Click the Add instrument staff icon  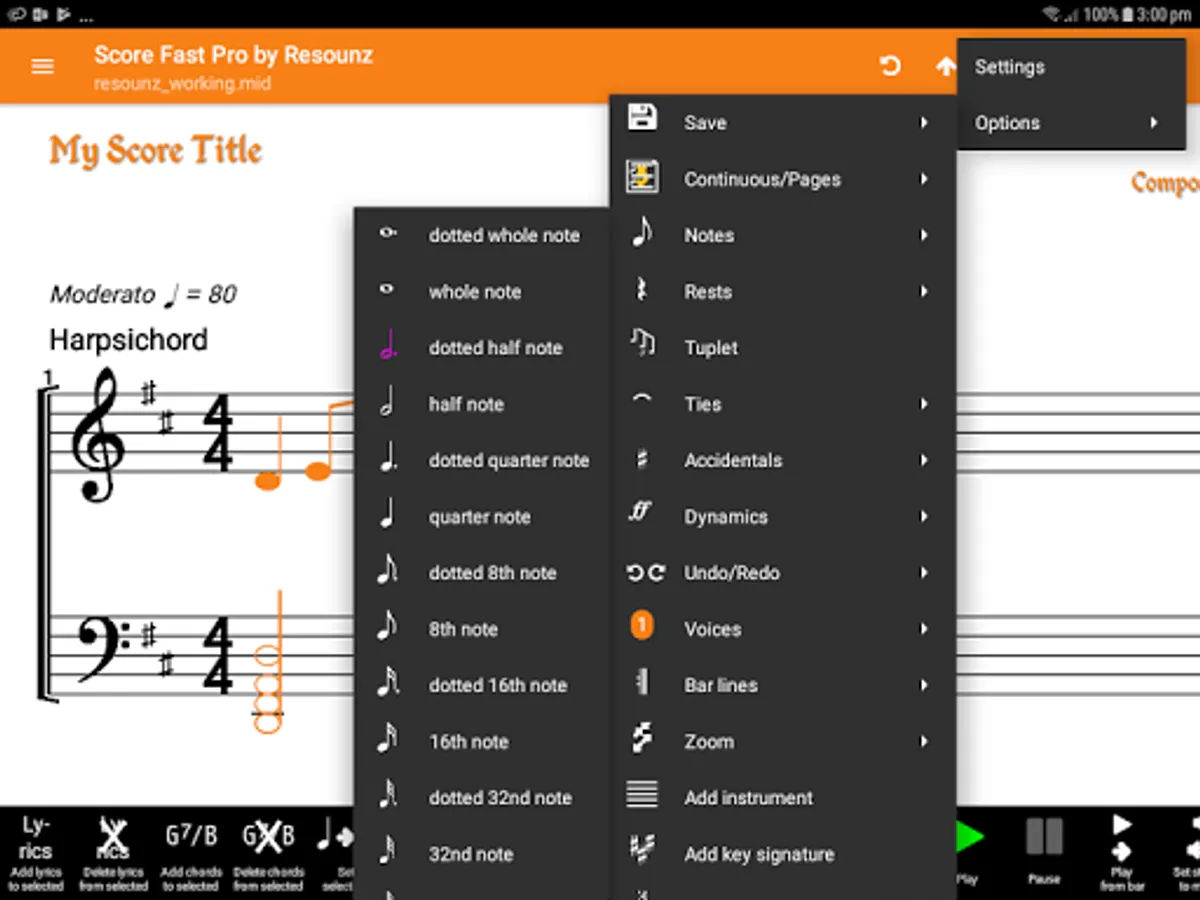642,795
